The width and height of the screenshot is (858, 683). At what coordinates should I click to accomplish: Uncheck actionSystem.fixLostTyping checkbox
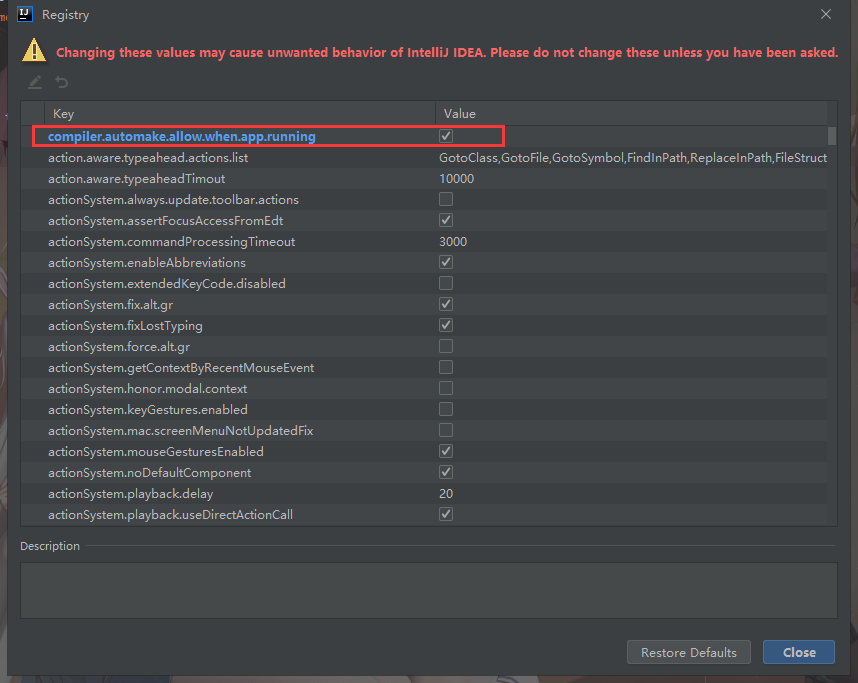[x=446, y=325]
